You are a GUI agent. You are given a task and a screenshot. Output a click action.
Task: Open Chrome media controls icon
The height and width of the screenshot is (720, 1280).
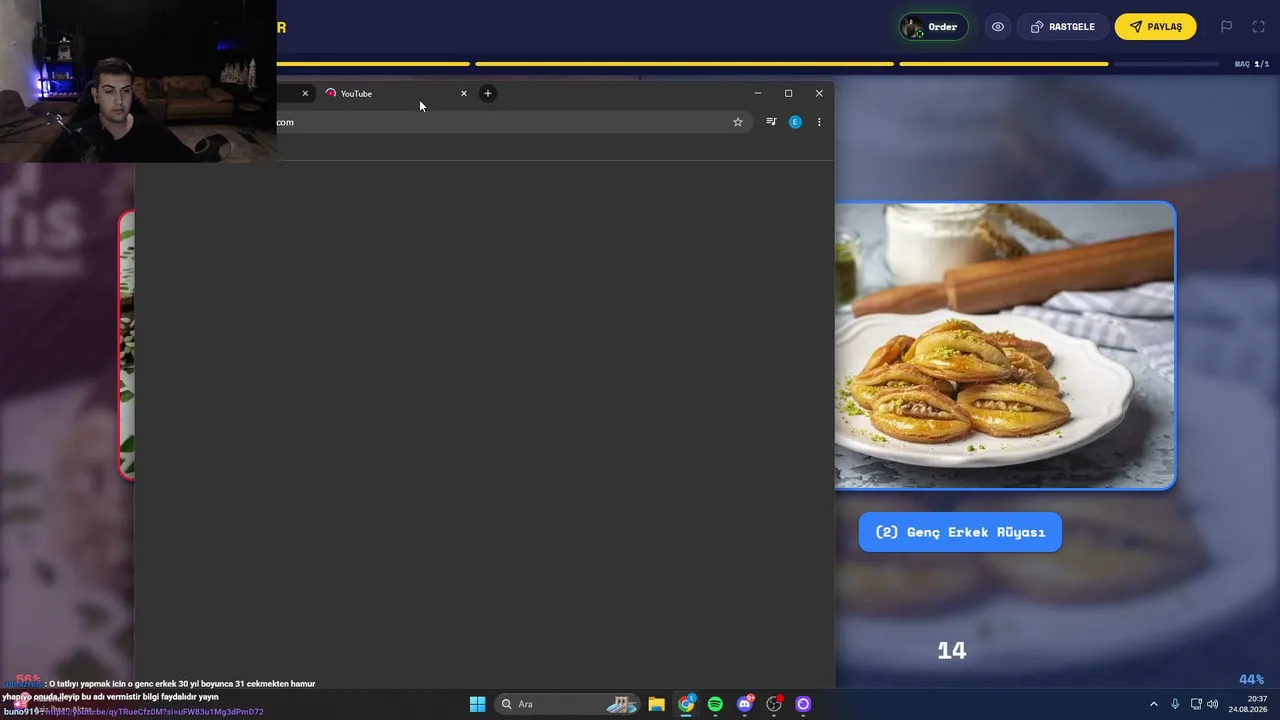pyautogui.click(x=771, y=122)
